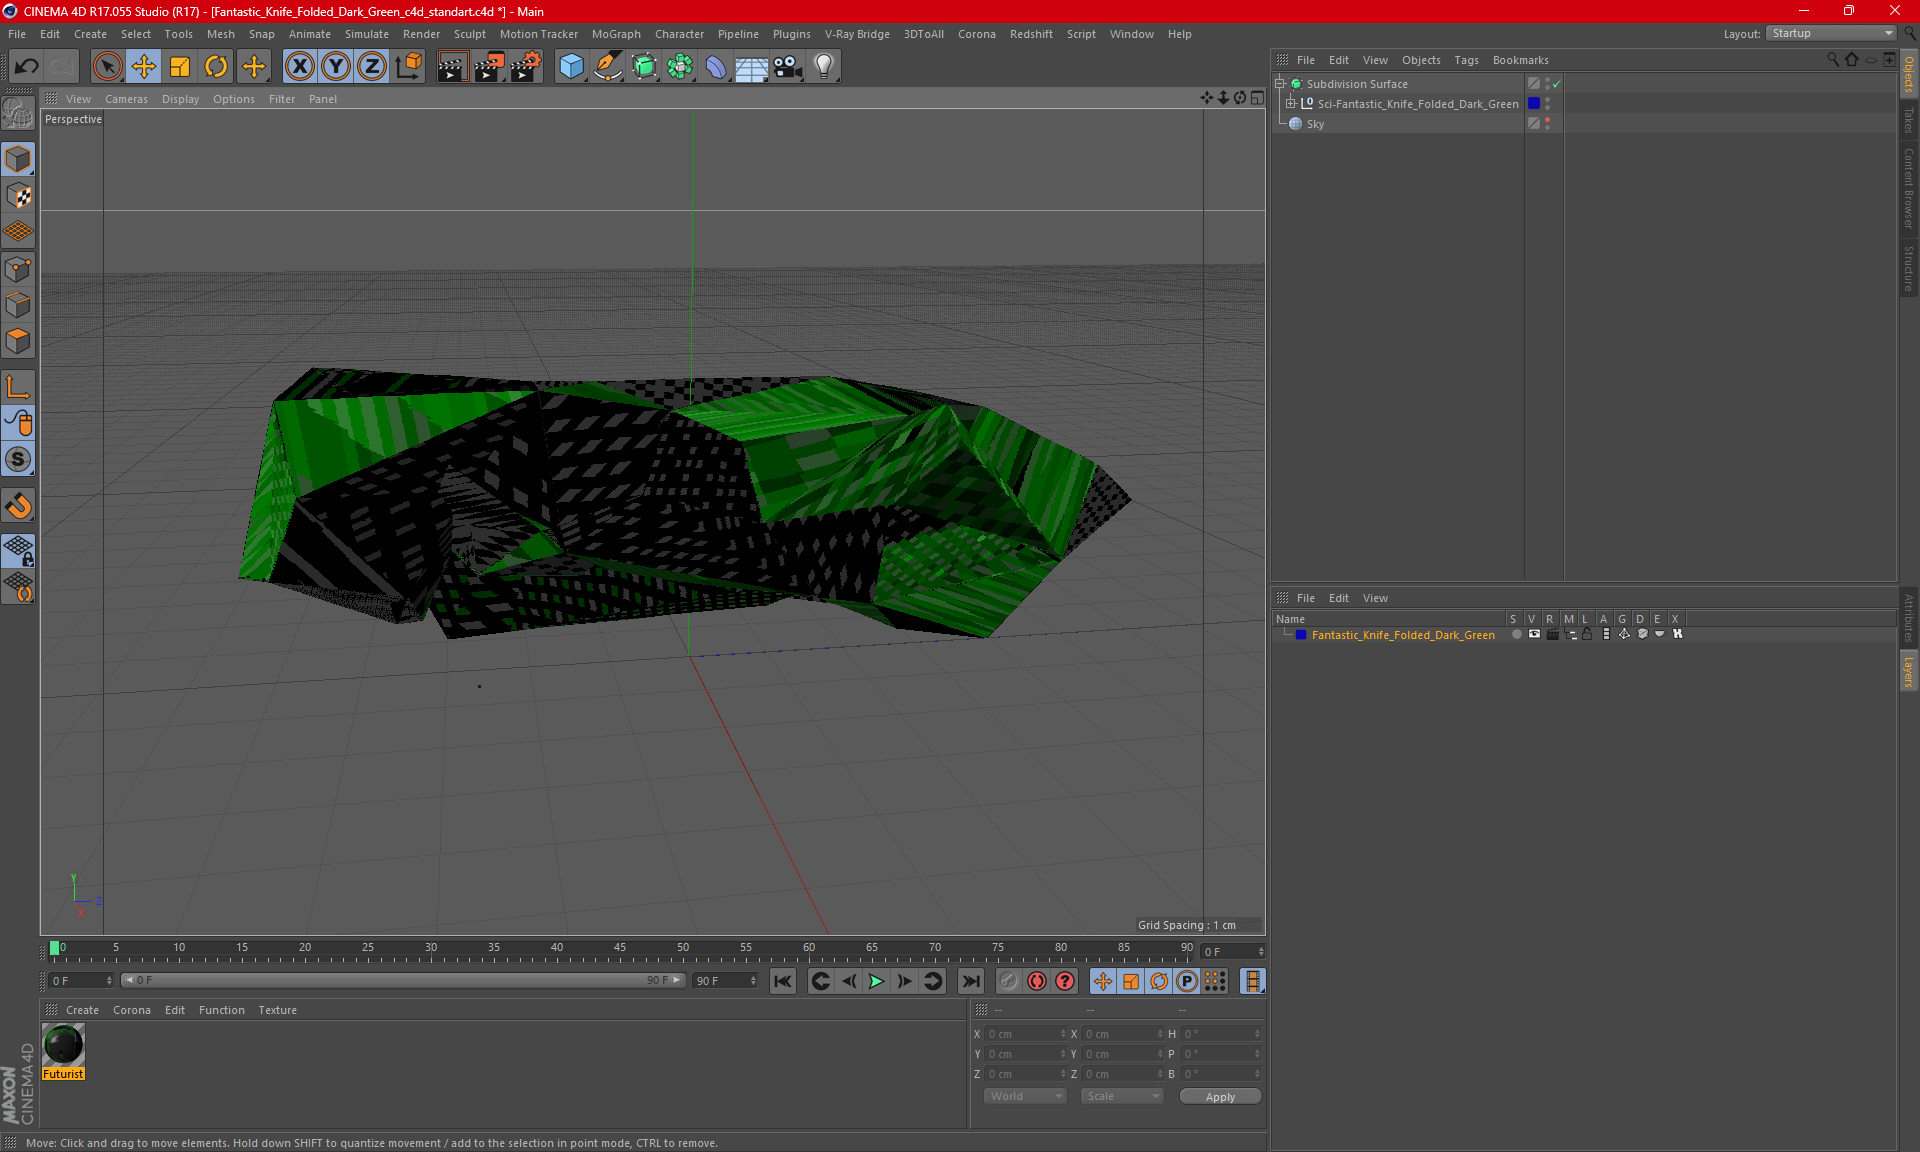Open the Simulate menu
Screen dimensions: 1920x1152
tap(367, 34)
